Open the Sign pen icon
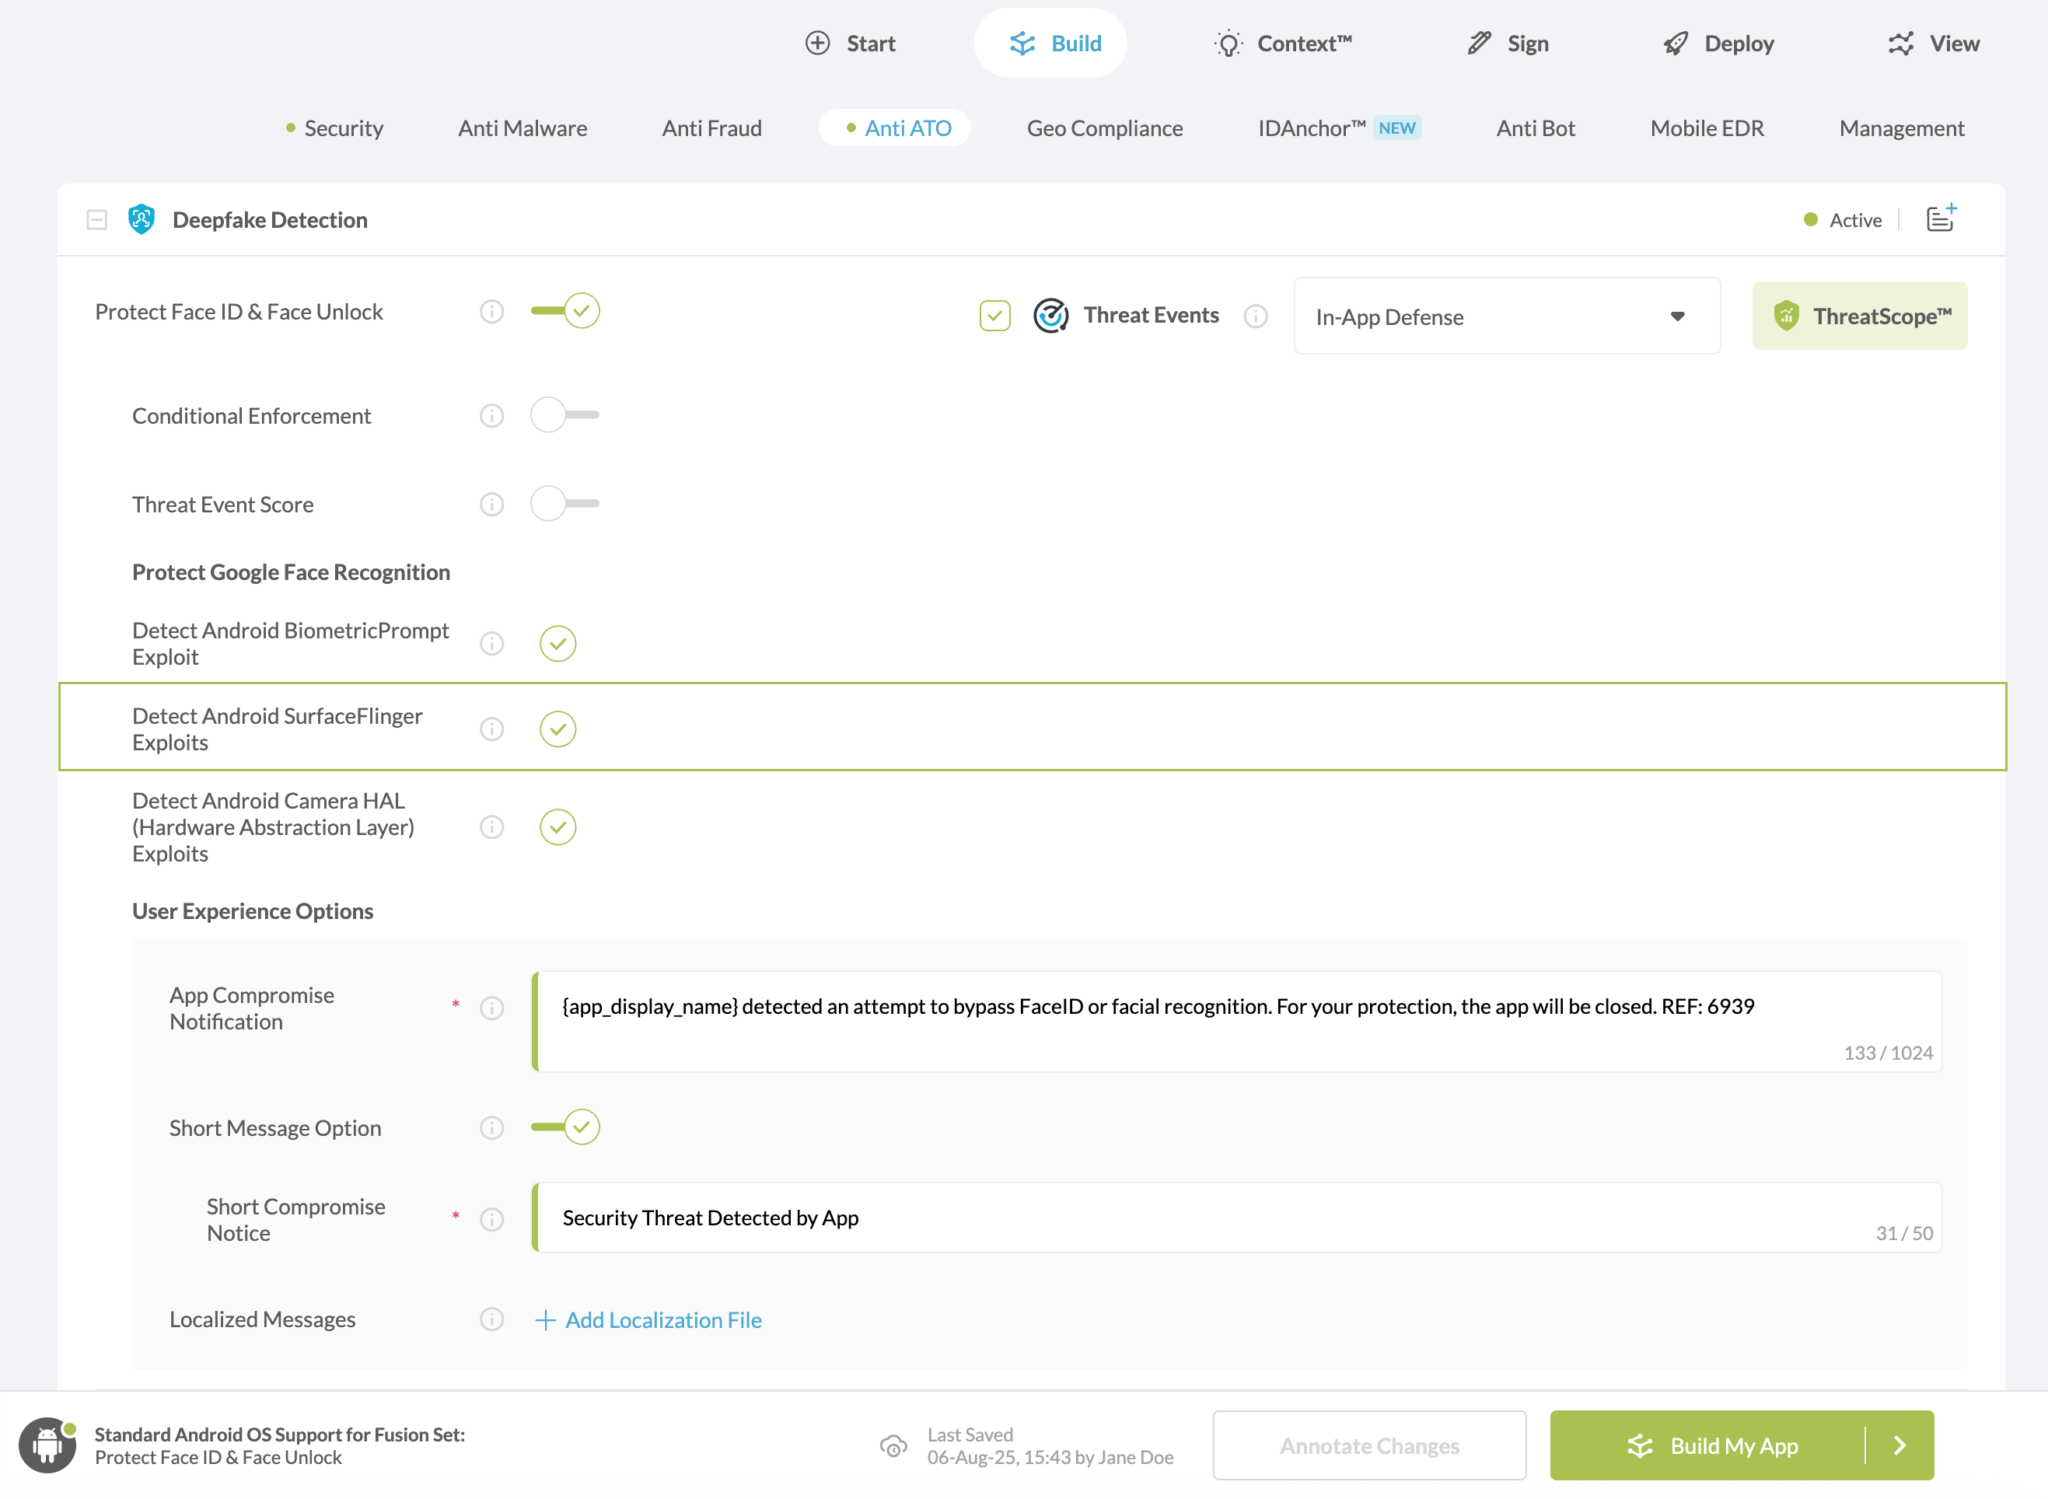2048x1499 pixels. coord(1478,42)
